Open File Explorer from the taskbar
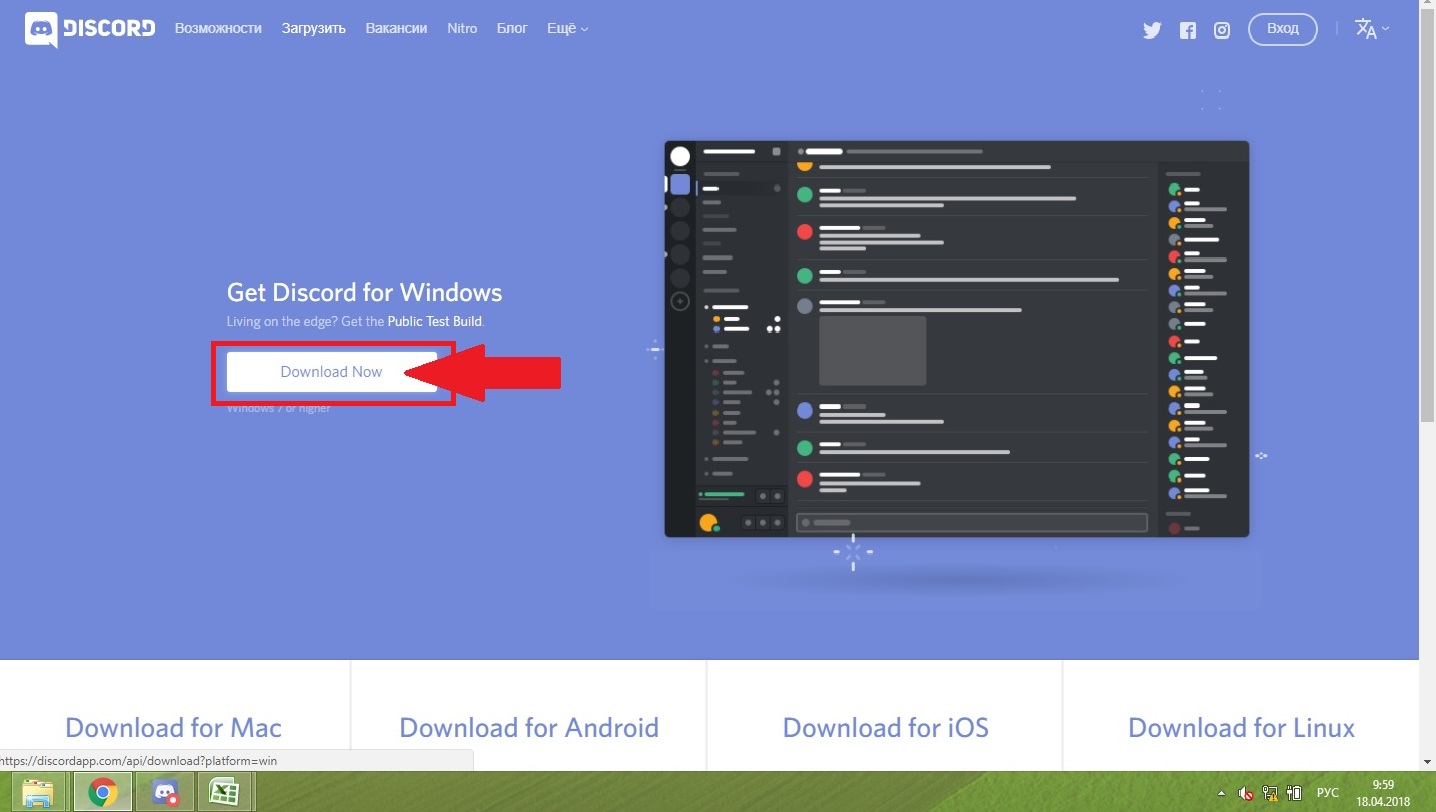1436x812 pixels. tap(38, 793)
